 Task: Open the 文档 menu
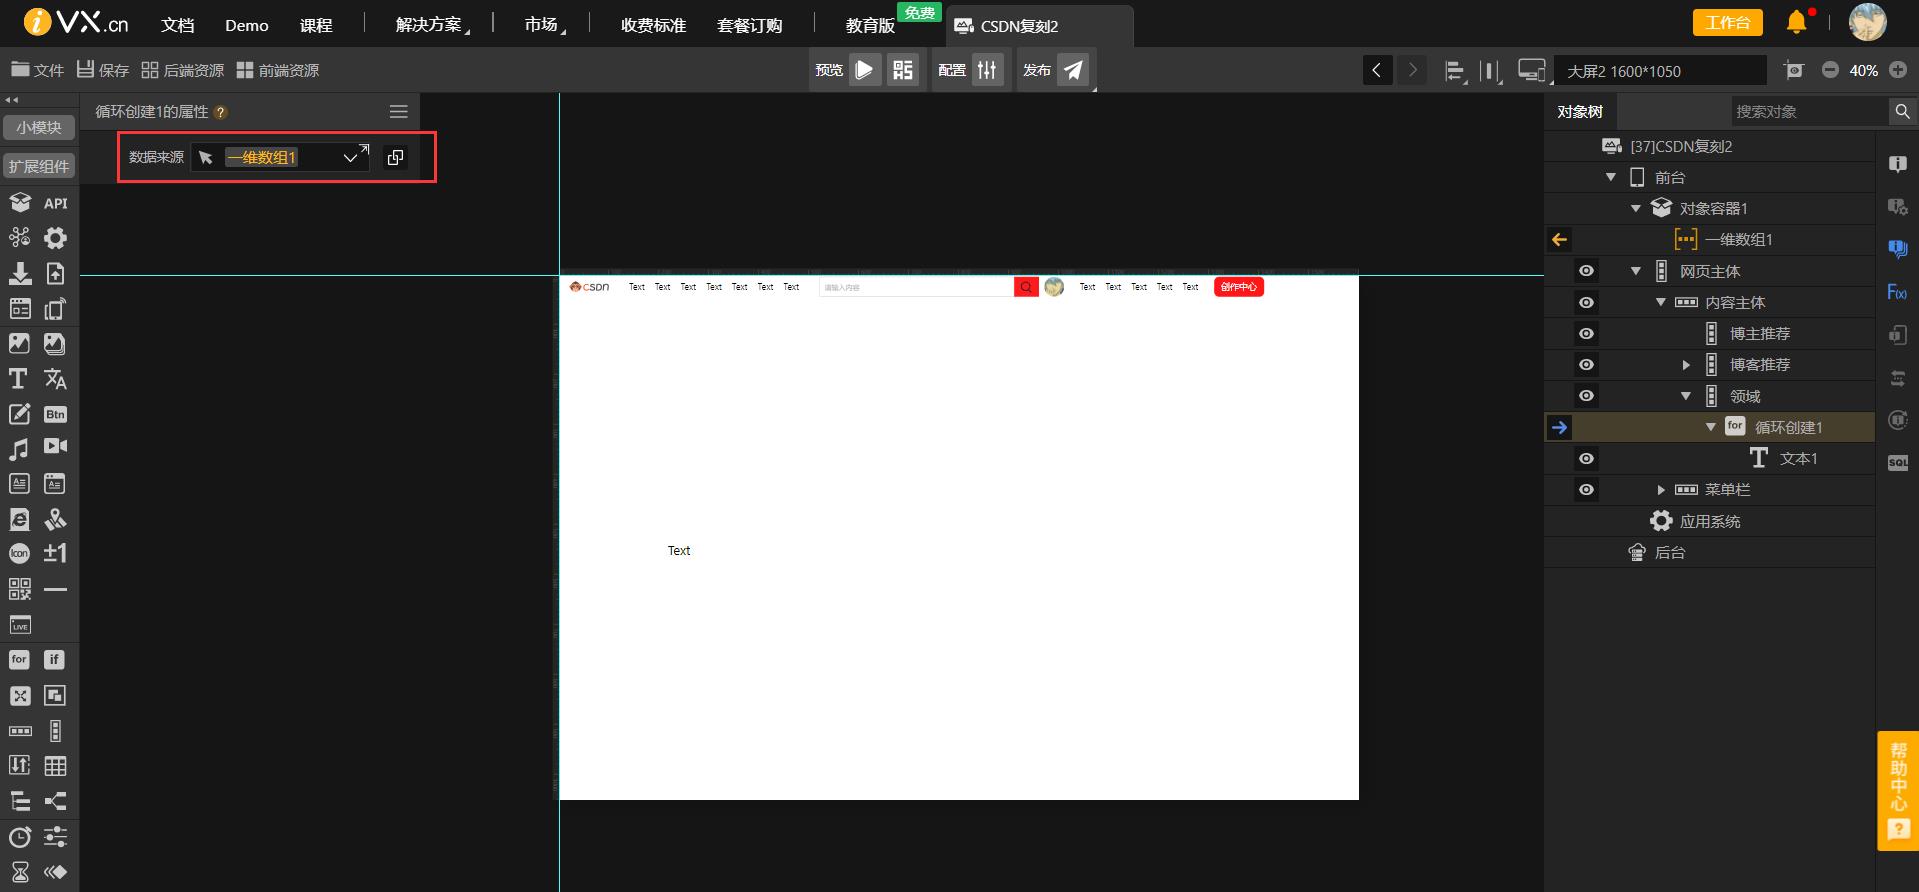[178, 25]
